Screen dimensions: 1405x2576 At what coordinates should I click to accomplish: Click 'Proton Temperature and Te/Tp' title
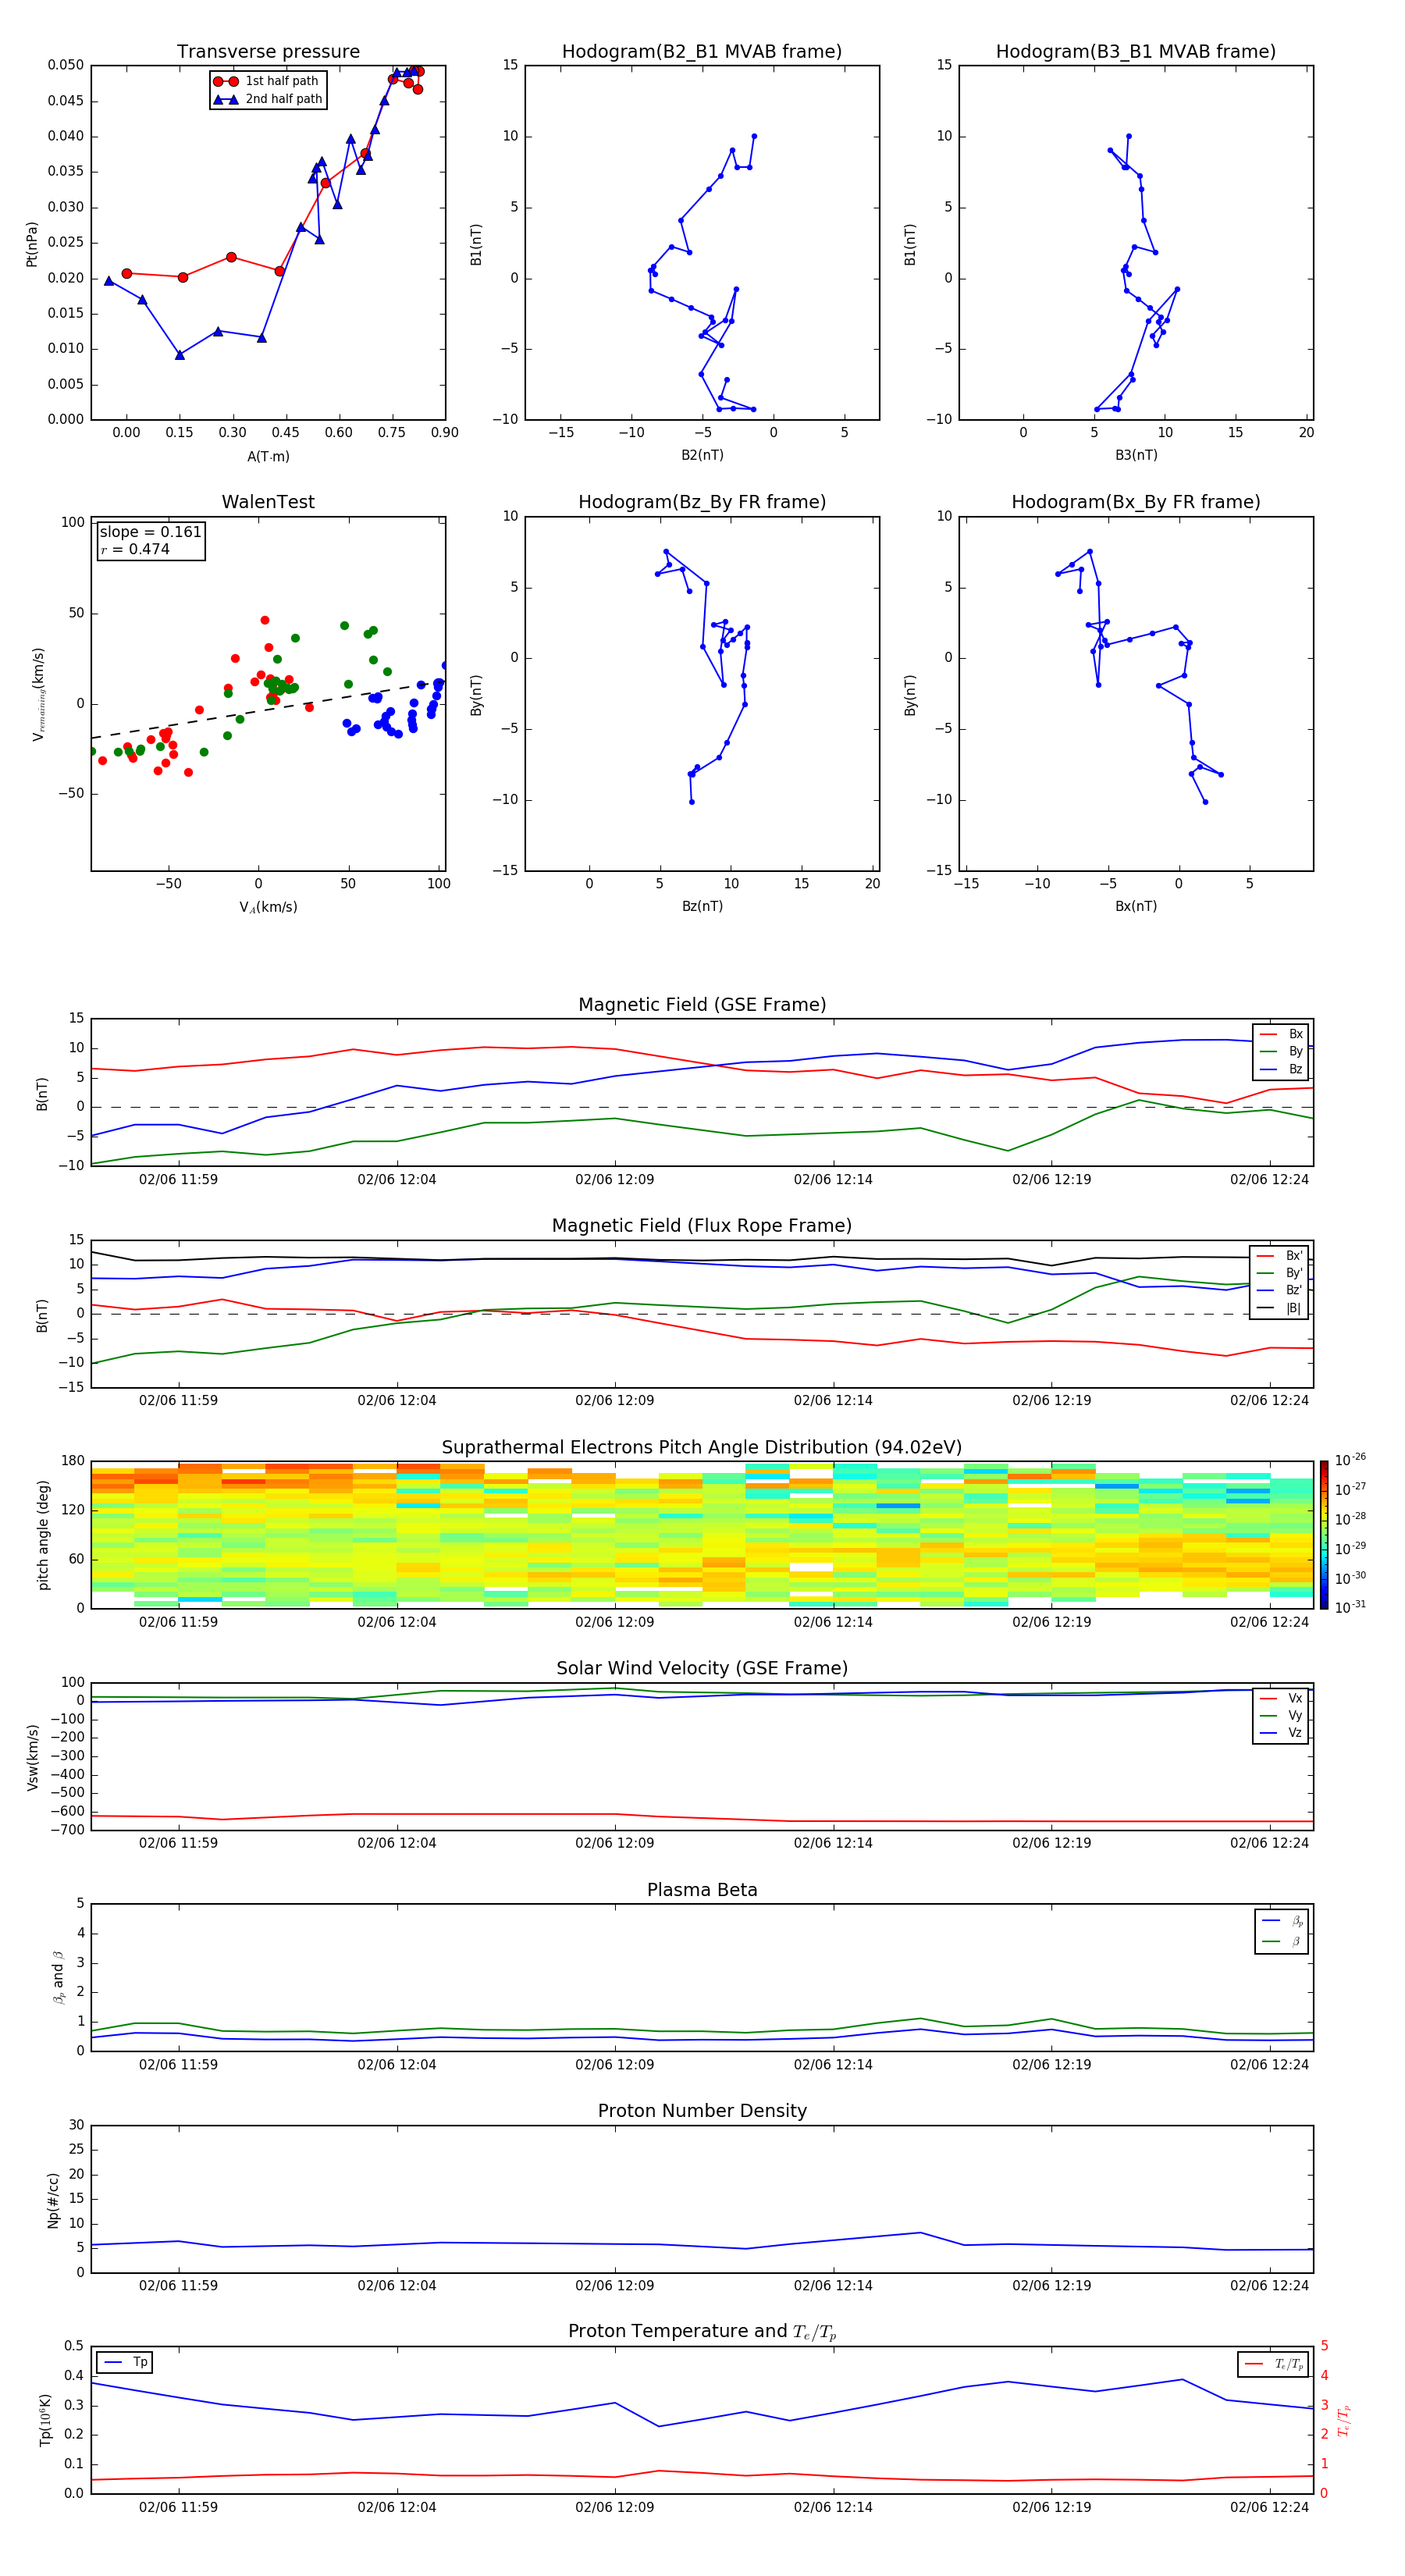702,2332
